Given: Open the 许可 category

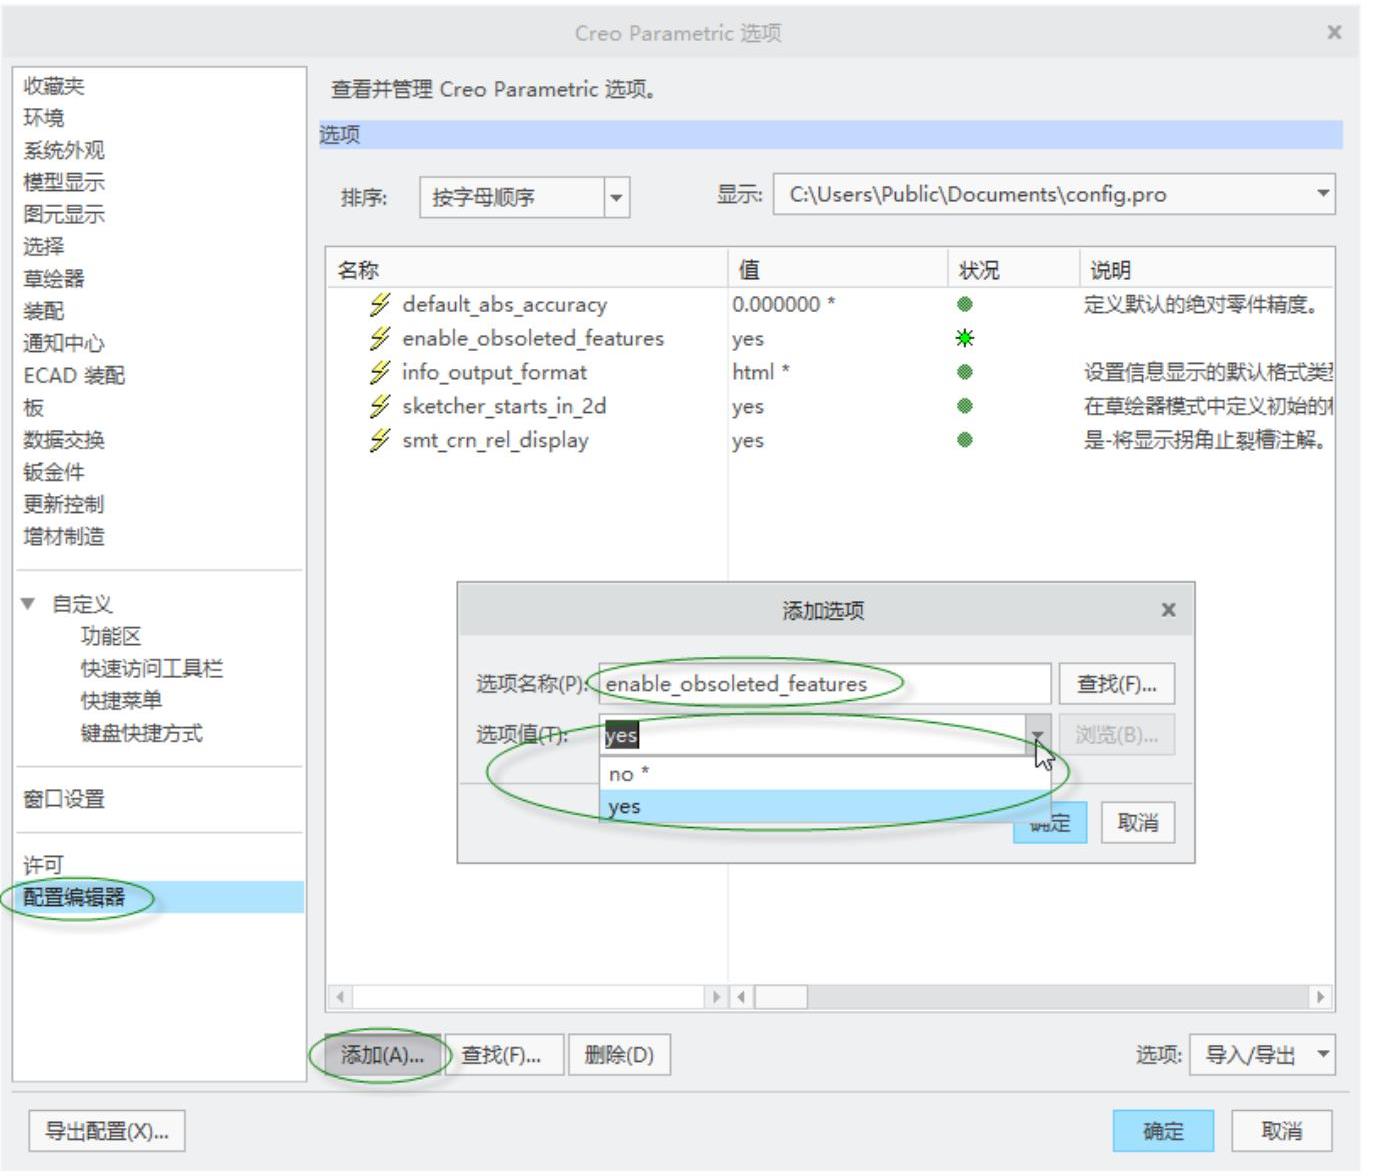Looking at the screenshot, I should [x=43, y=865].
